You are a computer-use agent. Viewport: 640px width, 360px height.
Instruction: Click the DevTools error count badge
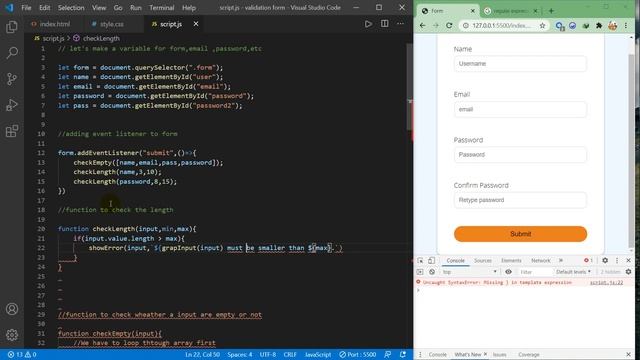588,260
